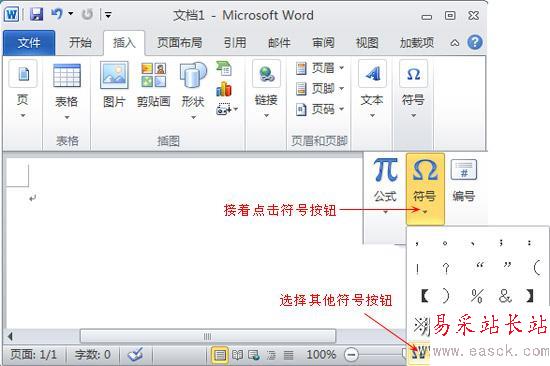This screenshot has height=366, width=550.
Task: Open Word Help question mark icon
Action: point(475,43)
